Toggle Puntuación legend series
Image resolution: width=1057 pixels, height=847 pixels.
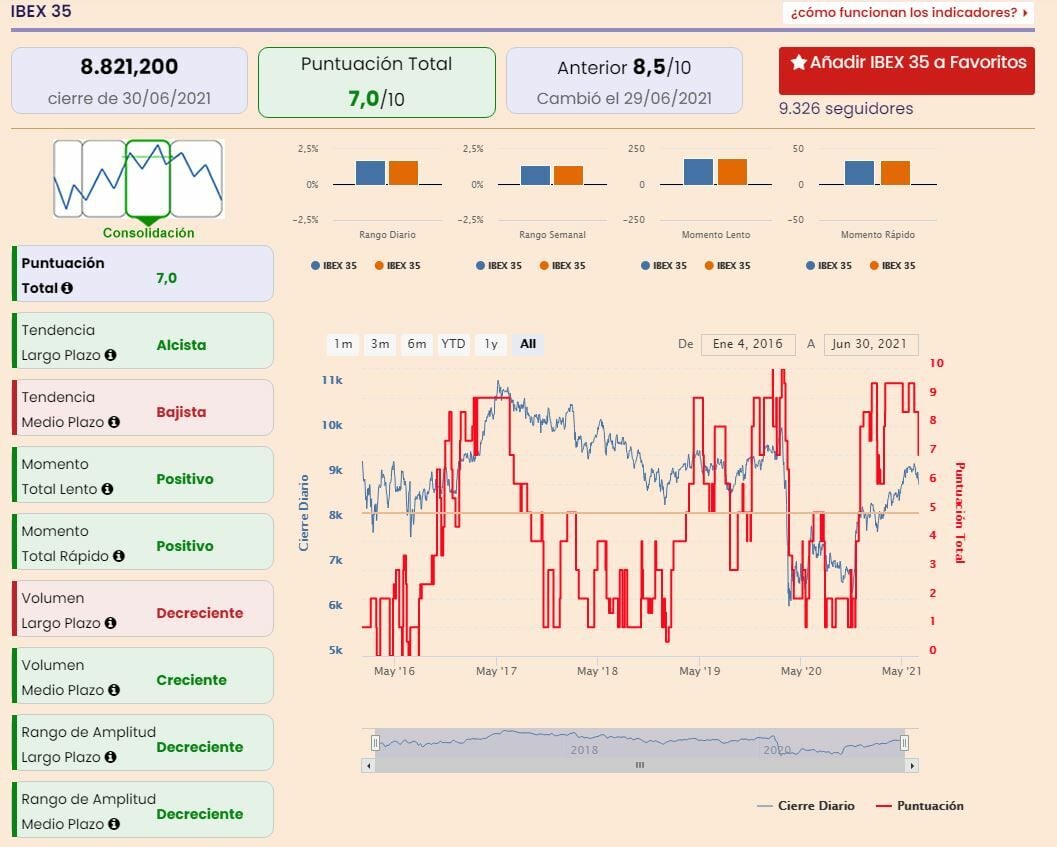coord(919,806)
